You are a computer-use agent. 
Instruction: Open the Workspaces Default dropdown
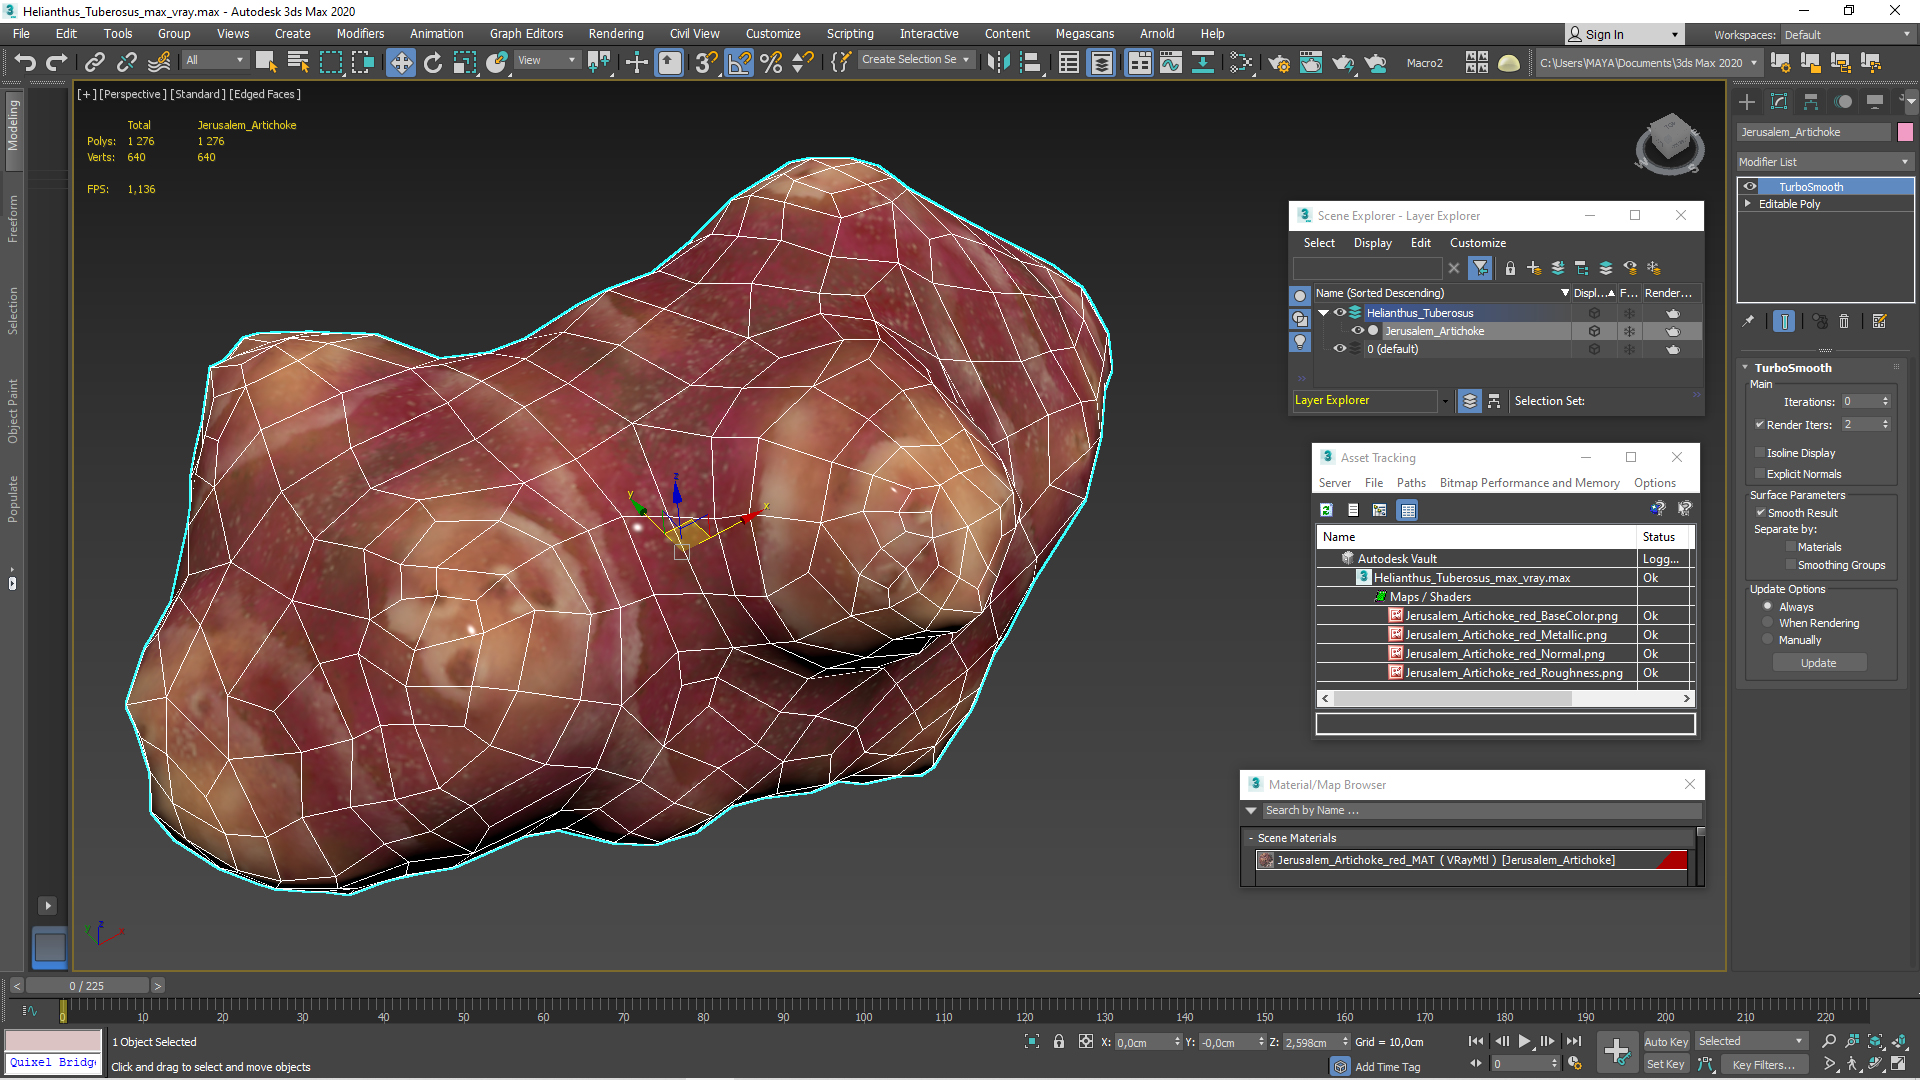point(1848,34)
